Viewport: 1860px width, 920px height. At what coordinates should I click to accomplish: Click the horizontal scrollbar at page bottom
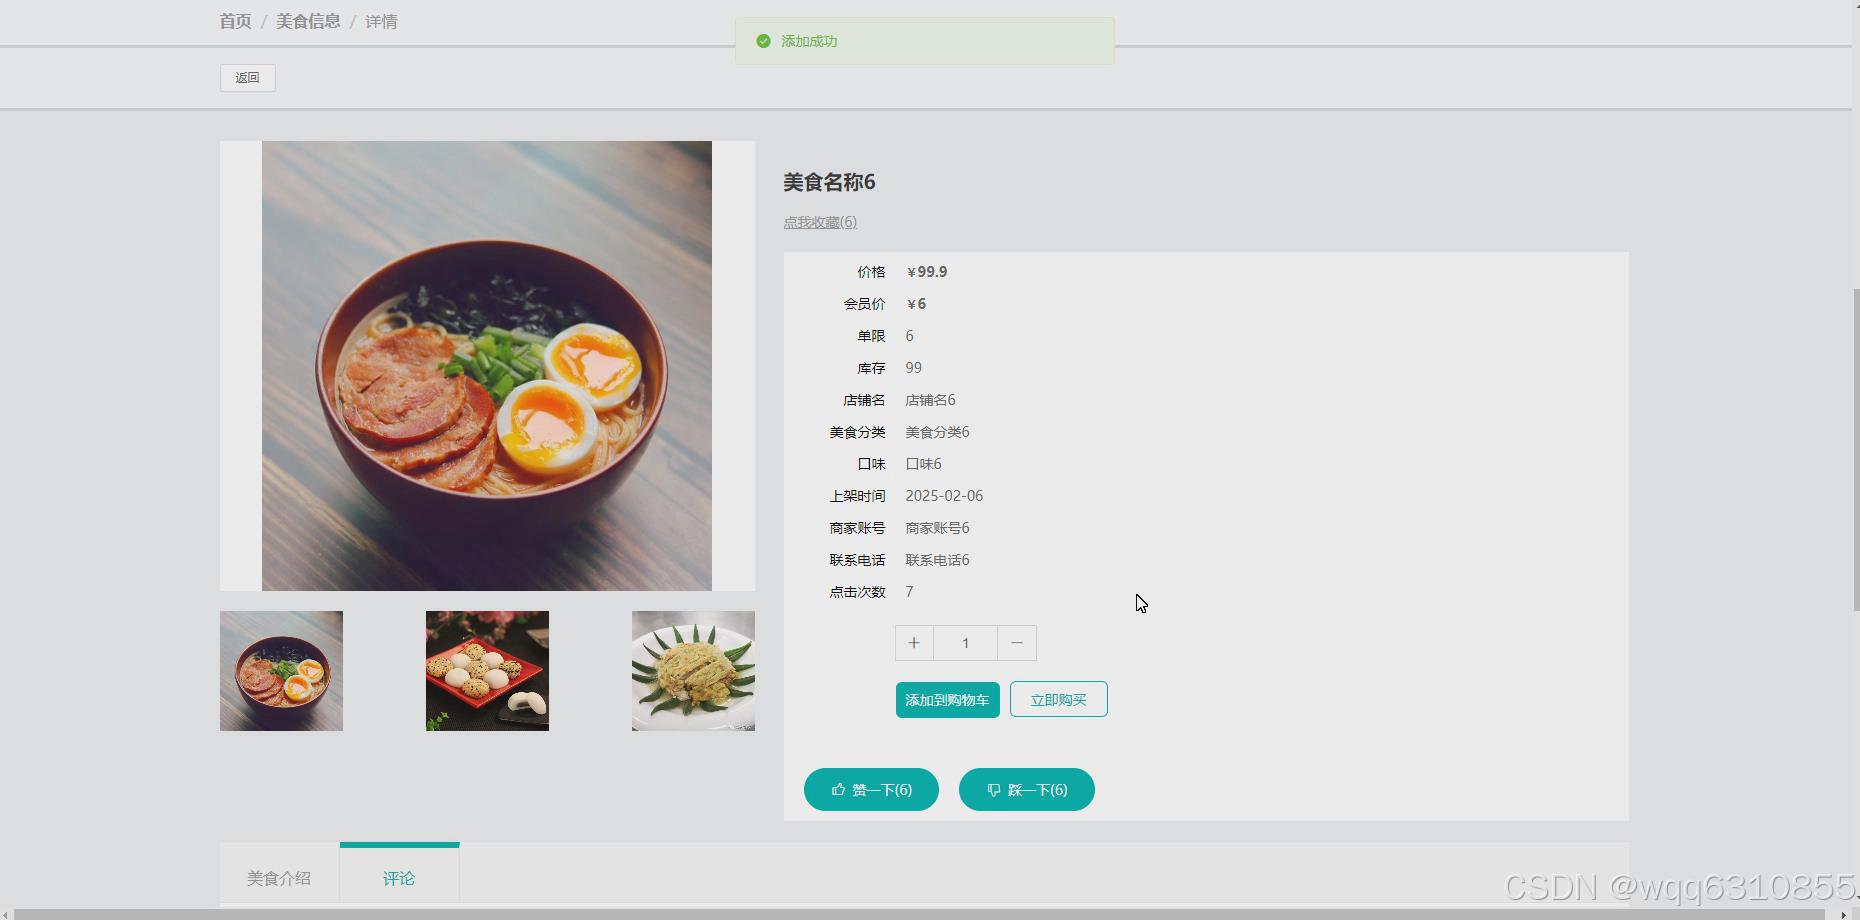[900, 911]
